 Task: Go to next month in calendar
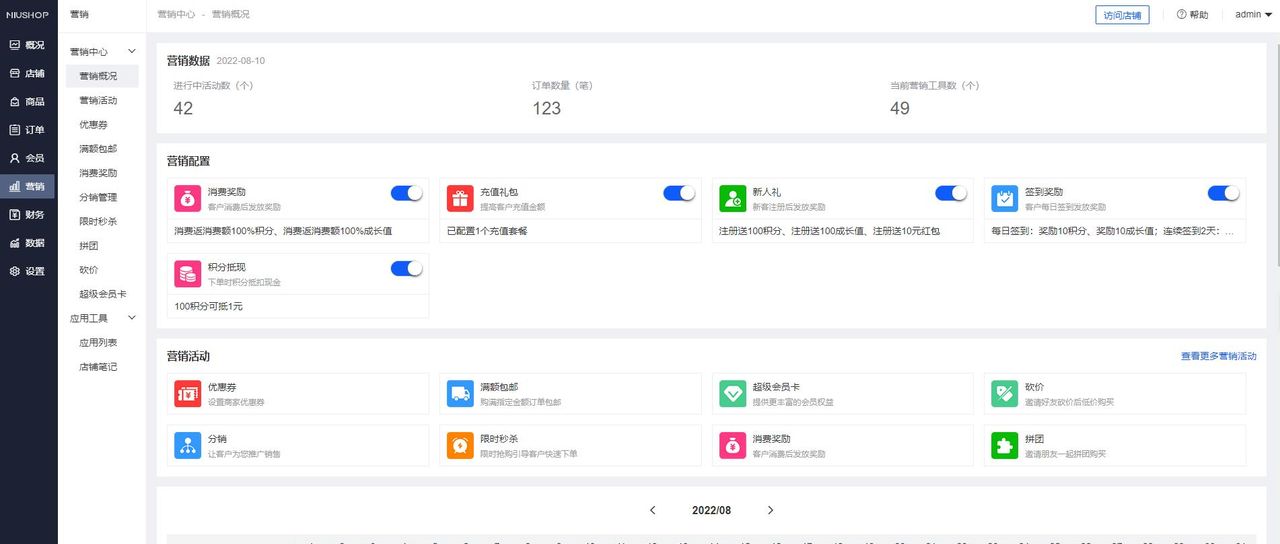click(x=770, y=510)
